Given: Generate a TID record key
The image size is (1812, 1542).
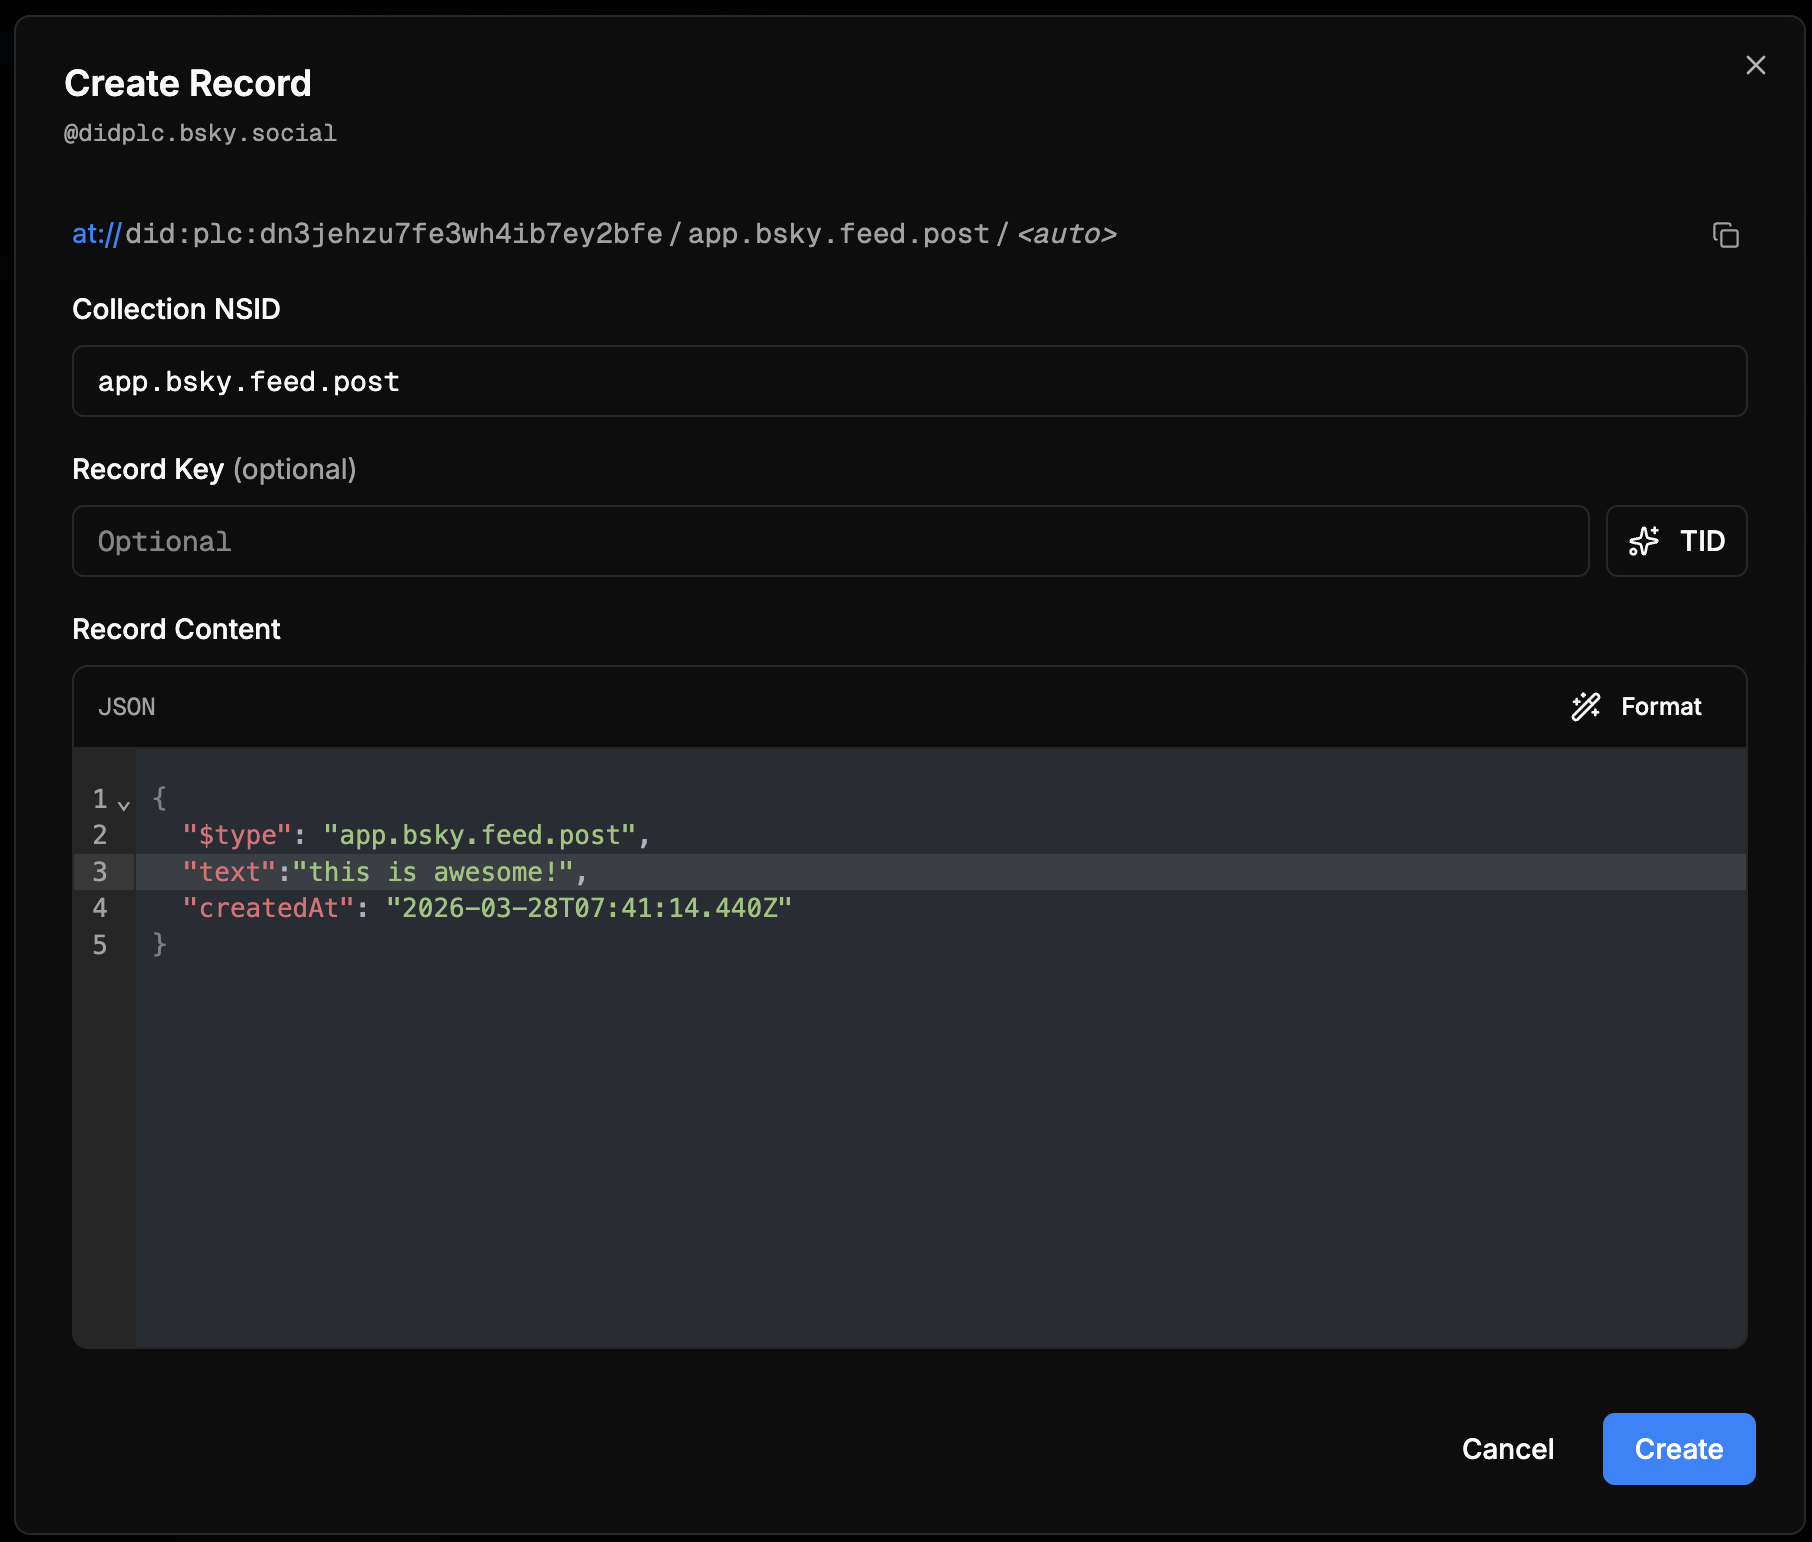Looking at the screenshot, I should point(1676,541).
